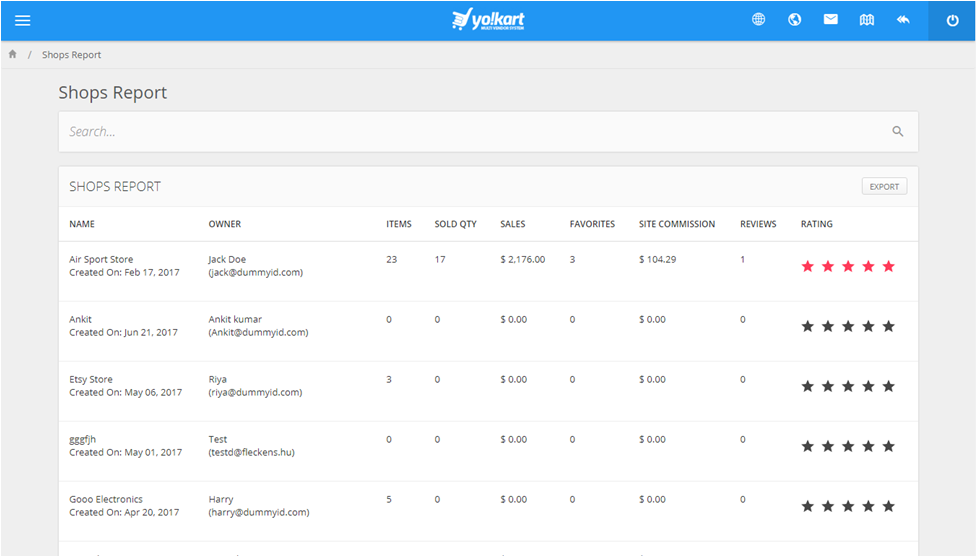977x557 pixels.
Task: Click the email riya@dummyid.com
Action: point(255,392)
